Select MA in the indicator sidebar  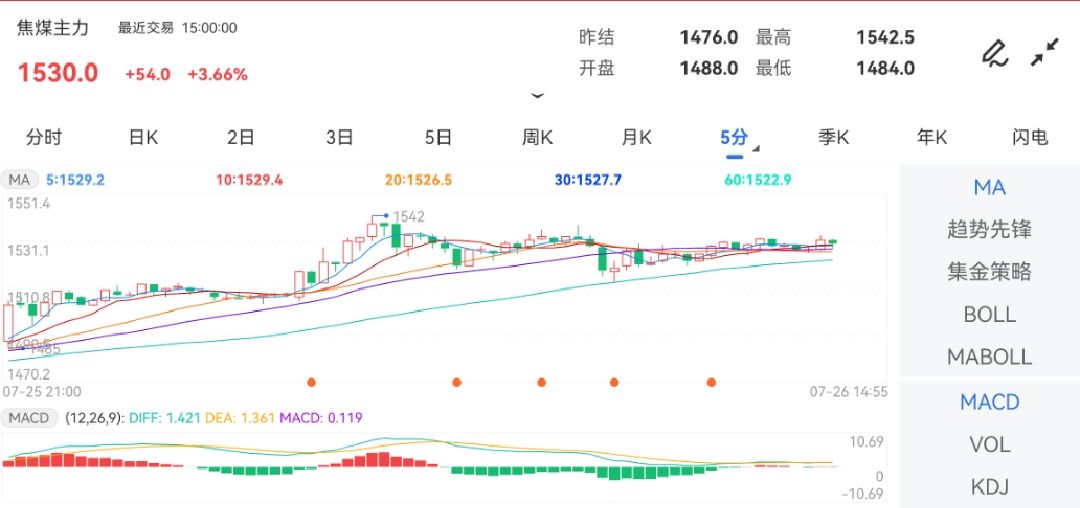990,187
